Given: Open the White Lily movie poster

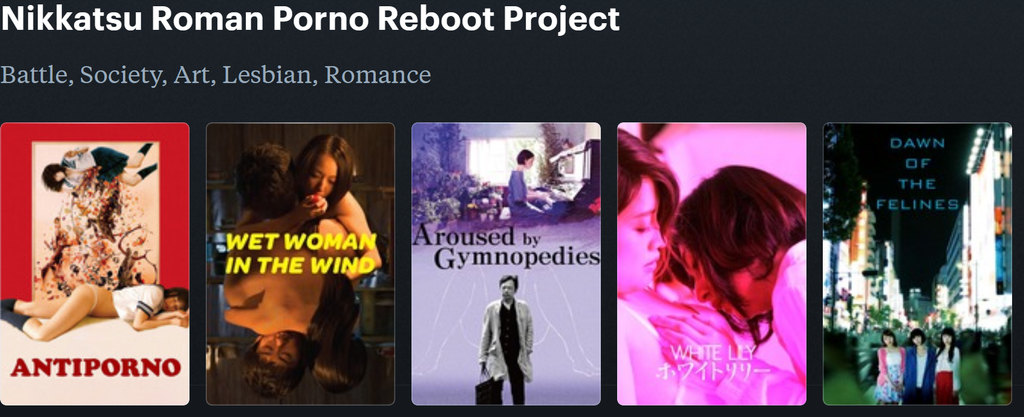Looking at the screenshot, I should click(x=712, y=264).
